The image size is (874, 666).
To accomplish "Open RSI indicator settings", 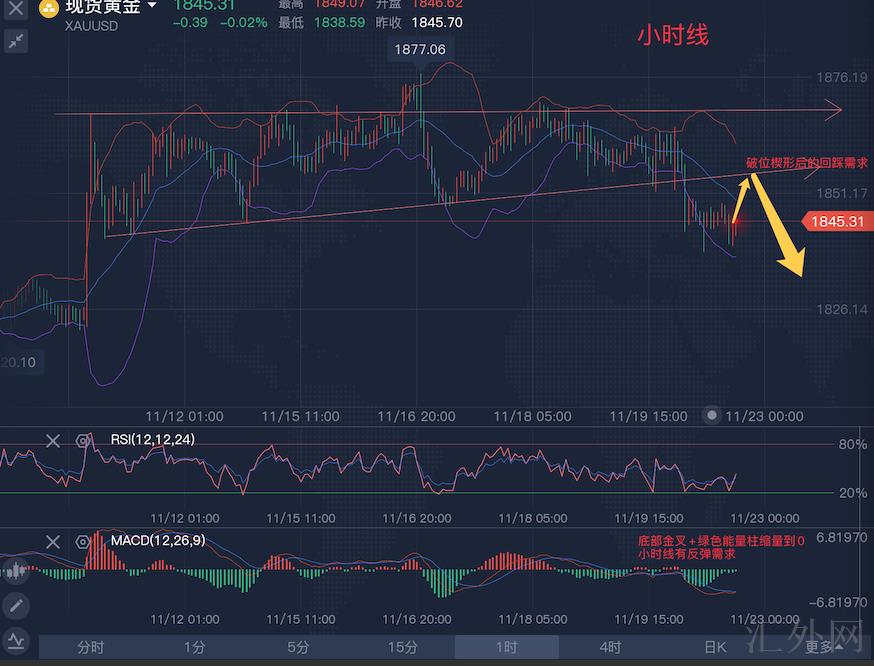I will click(x=84, y=441).
